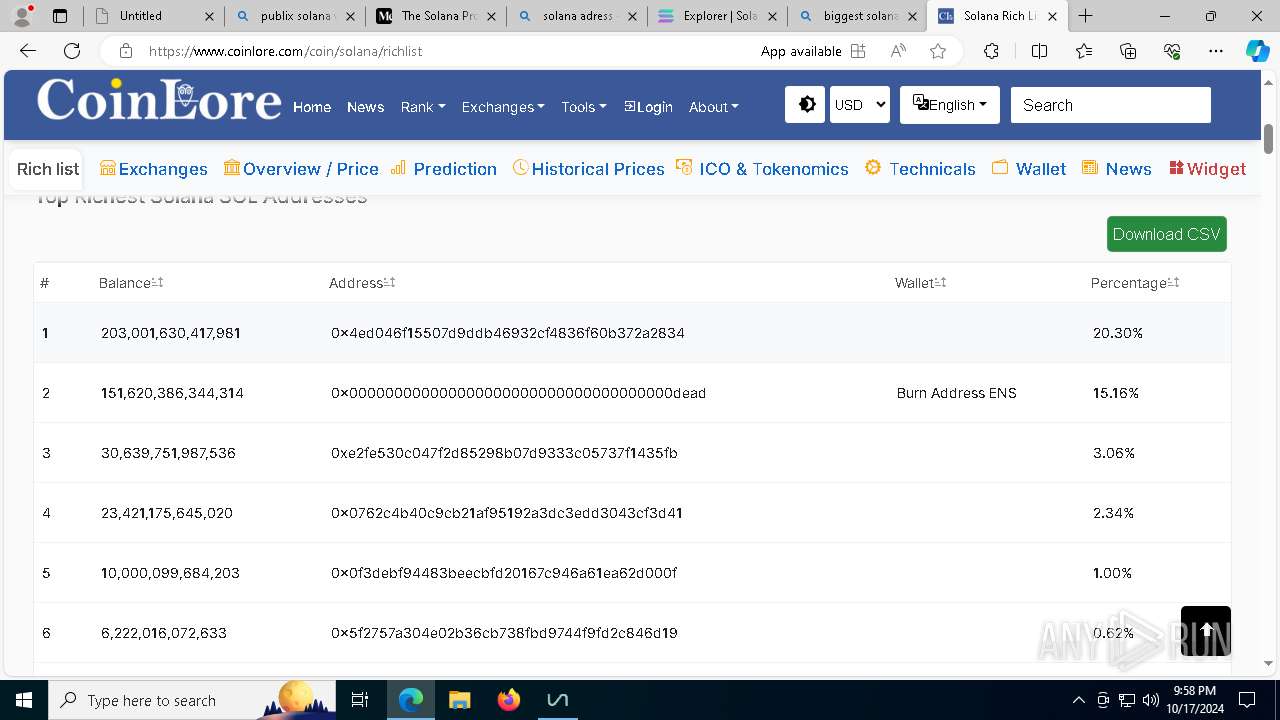The width and height of the screenshot is (1280, 720).
Task: Refresh the page
Action: [x=72, y=51]
